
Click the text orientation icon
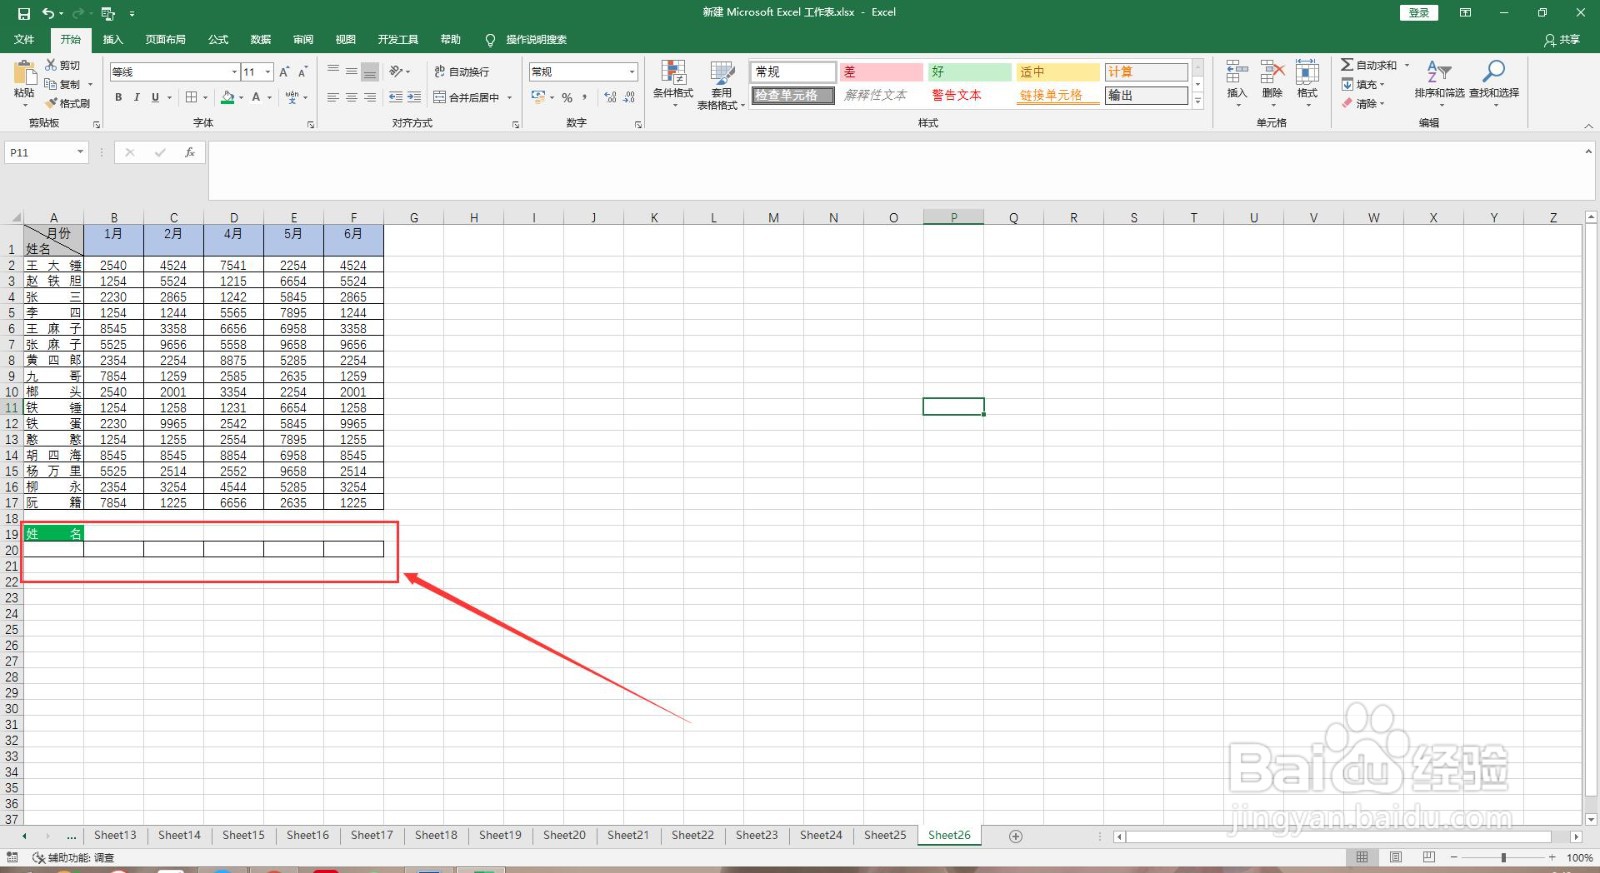click(396, 71)
